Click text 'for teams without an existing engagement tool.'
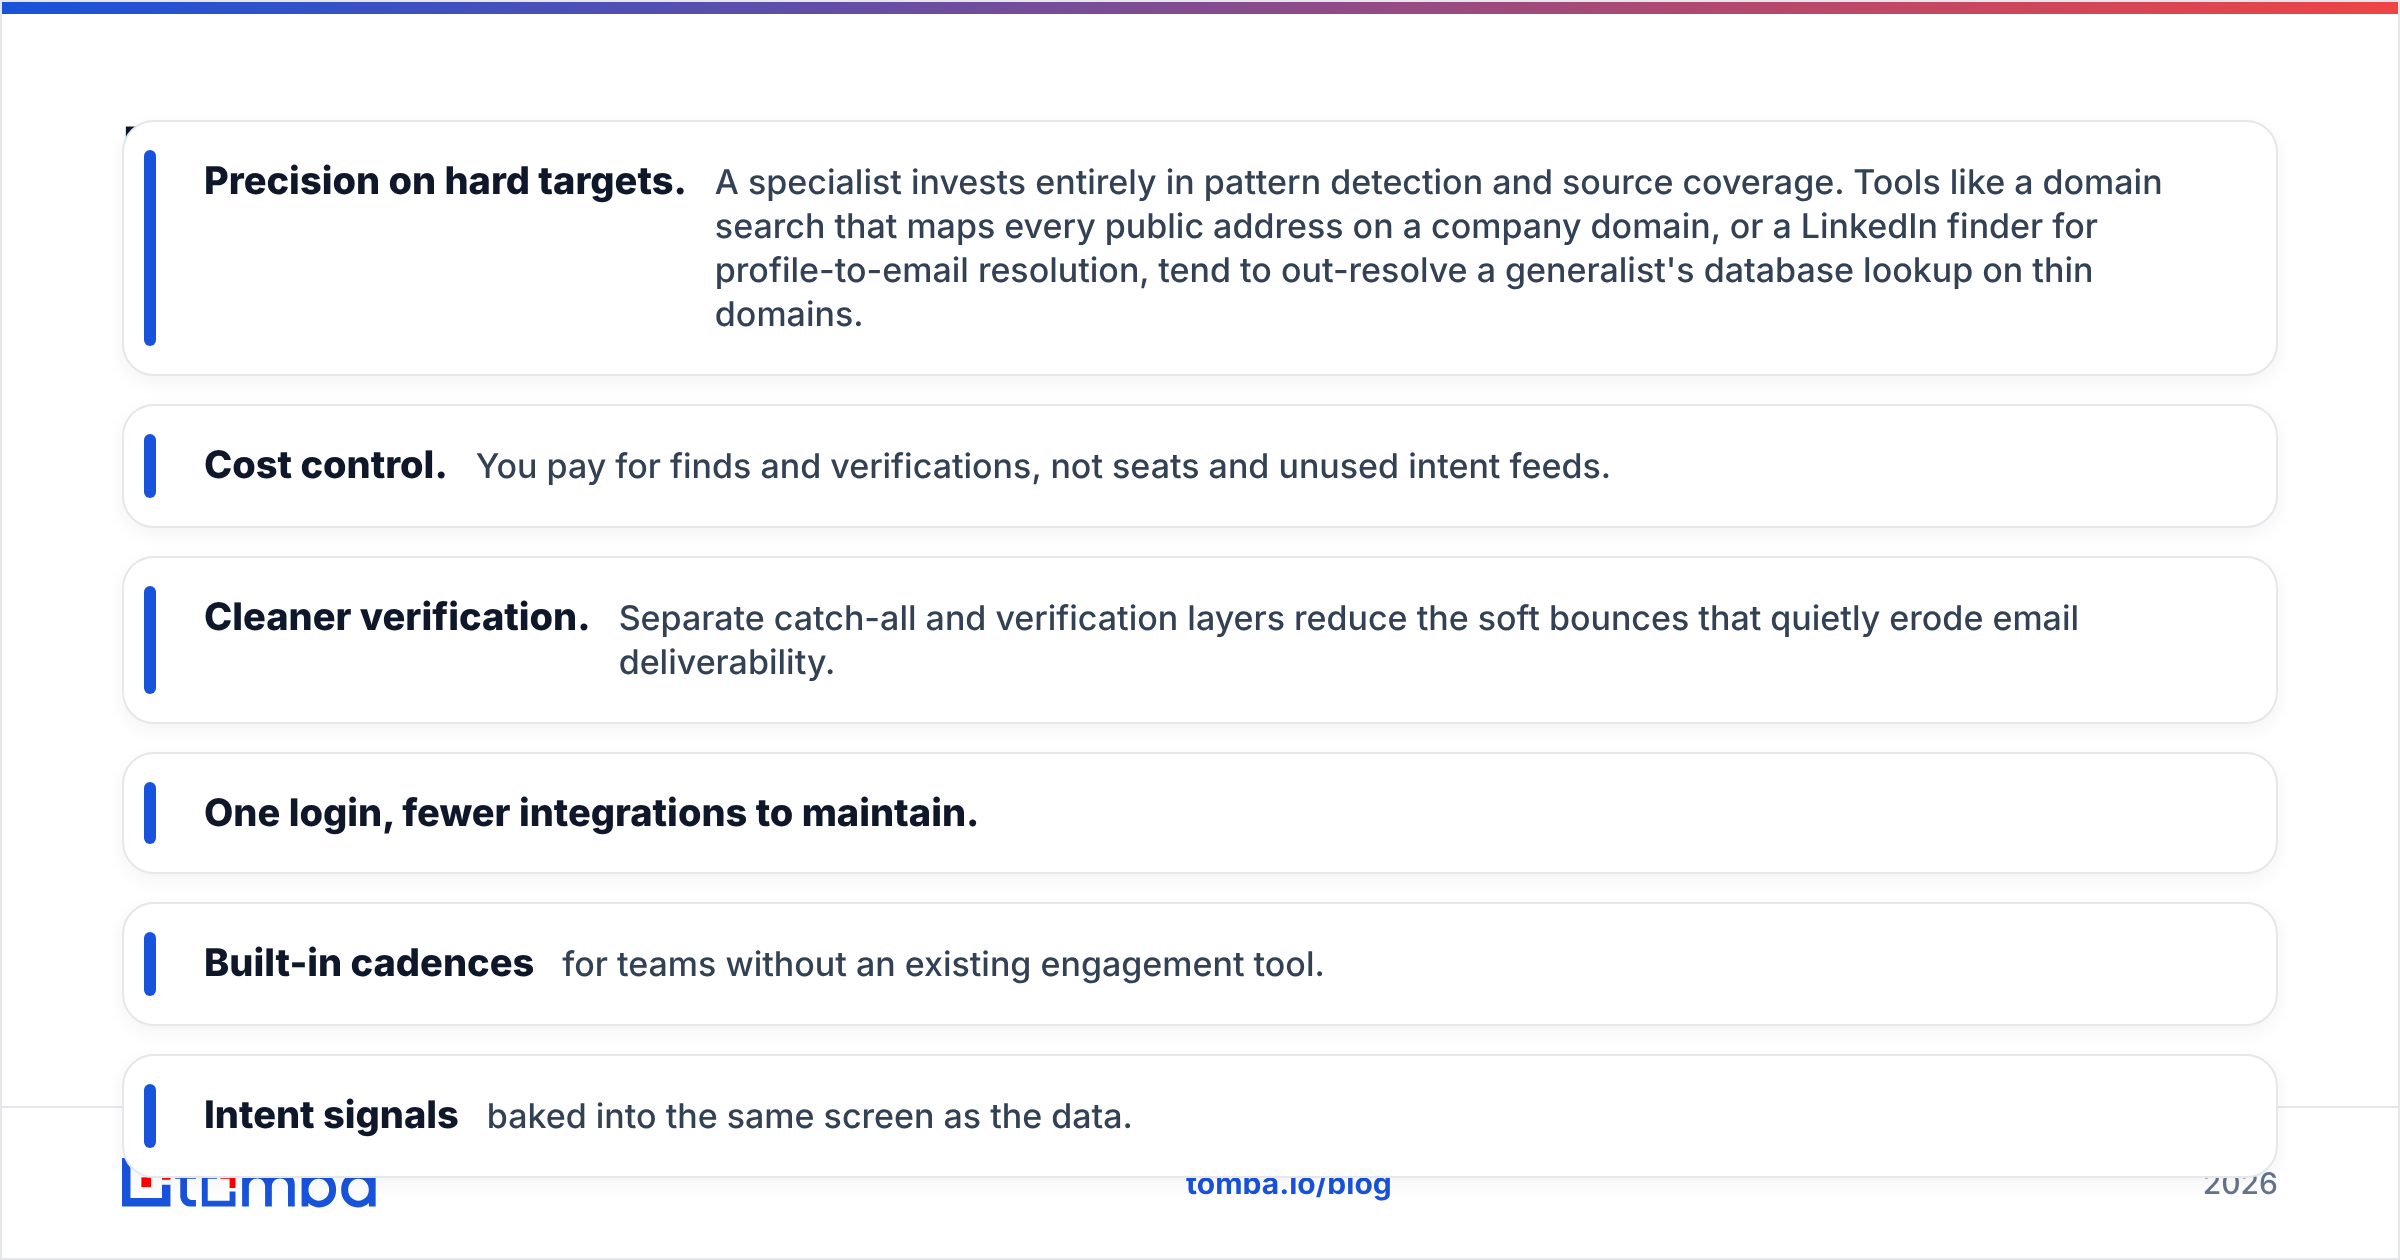Viewport: 2400px width, 1260px height. pyautogui.click(x=943, y=965)
